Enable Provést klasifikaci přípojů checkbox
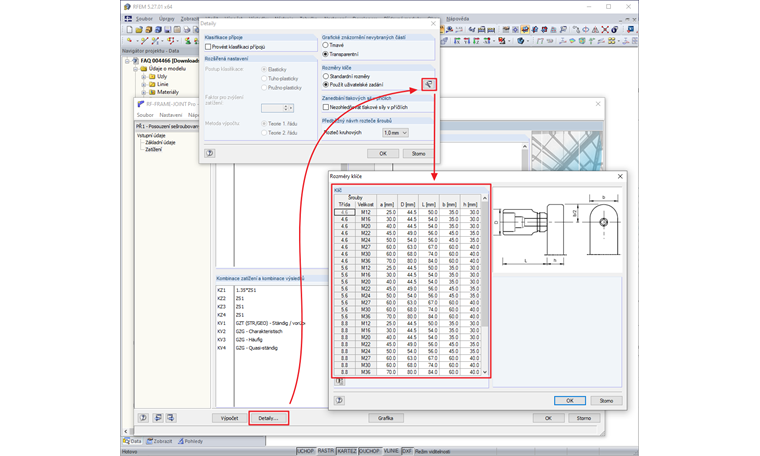Viewport: 760px width, 456px height. (208, 47)
